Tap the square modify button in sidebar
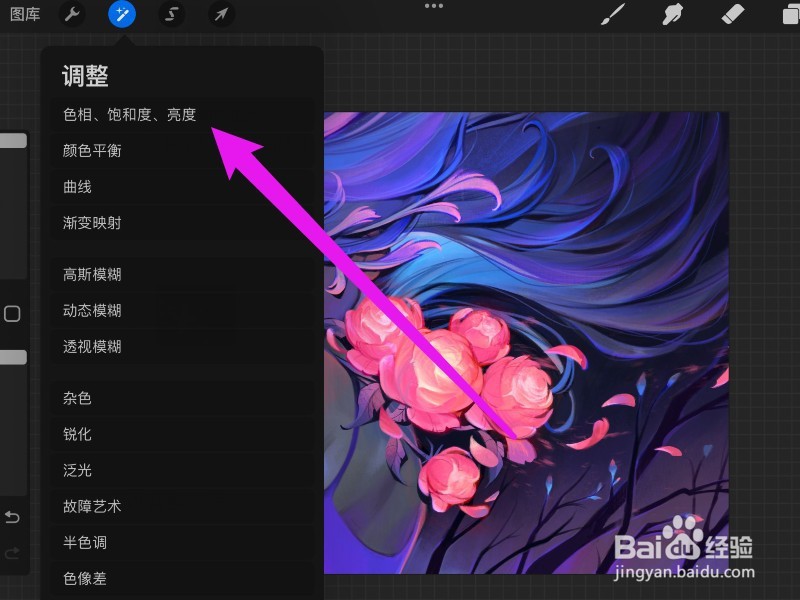Screen dimensions: 800x600 click(12, 314)
